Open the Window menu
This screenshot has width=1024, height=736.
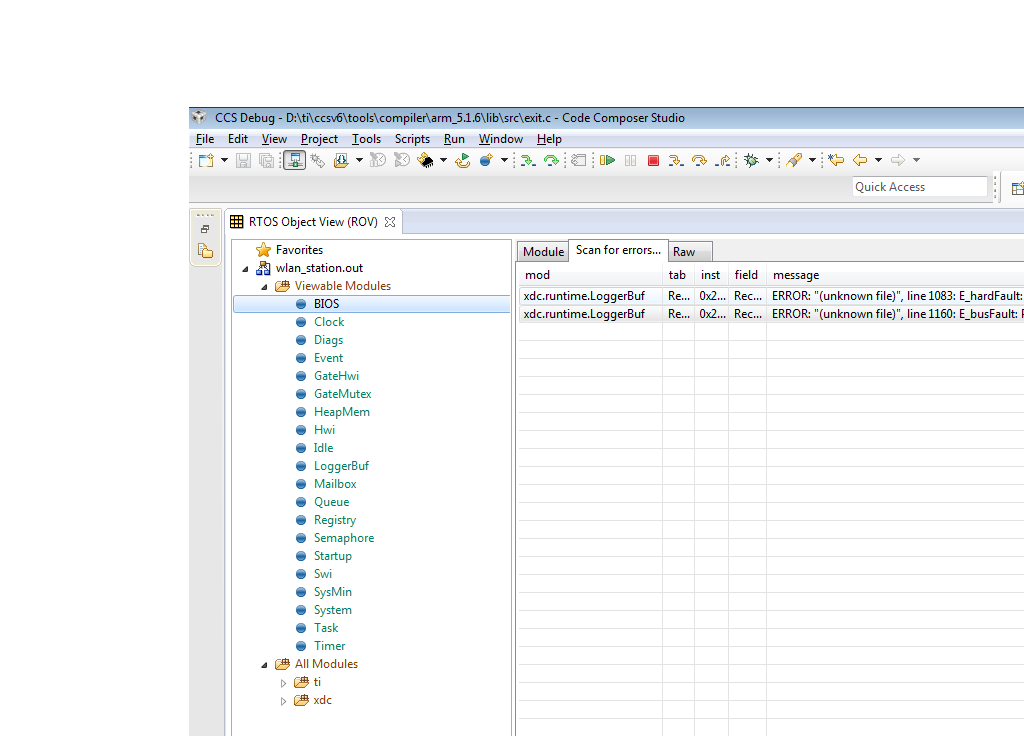pyautogui.click(x=501, y=139)
